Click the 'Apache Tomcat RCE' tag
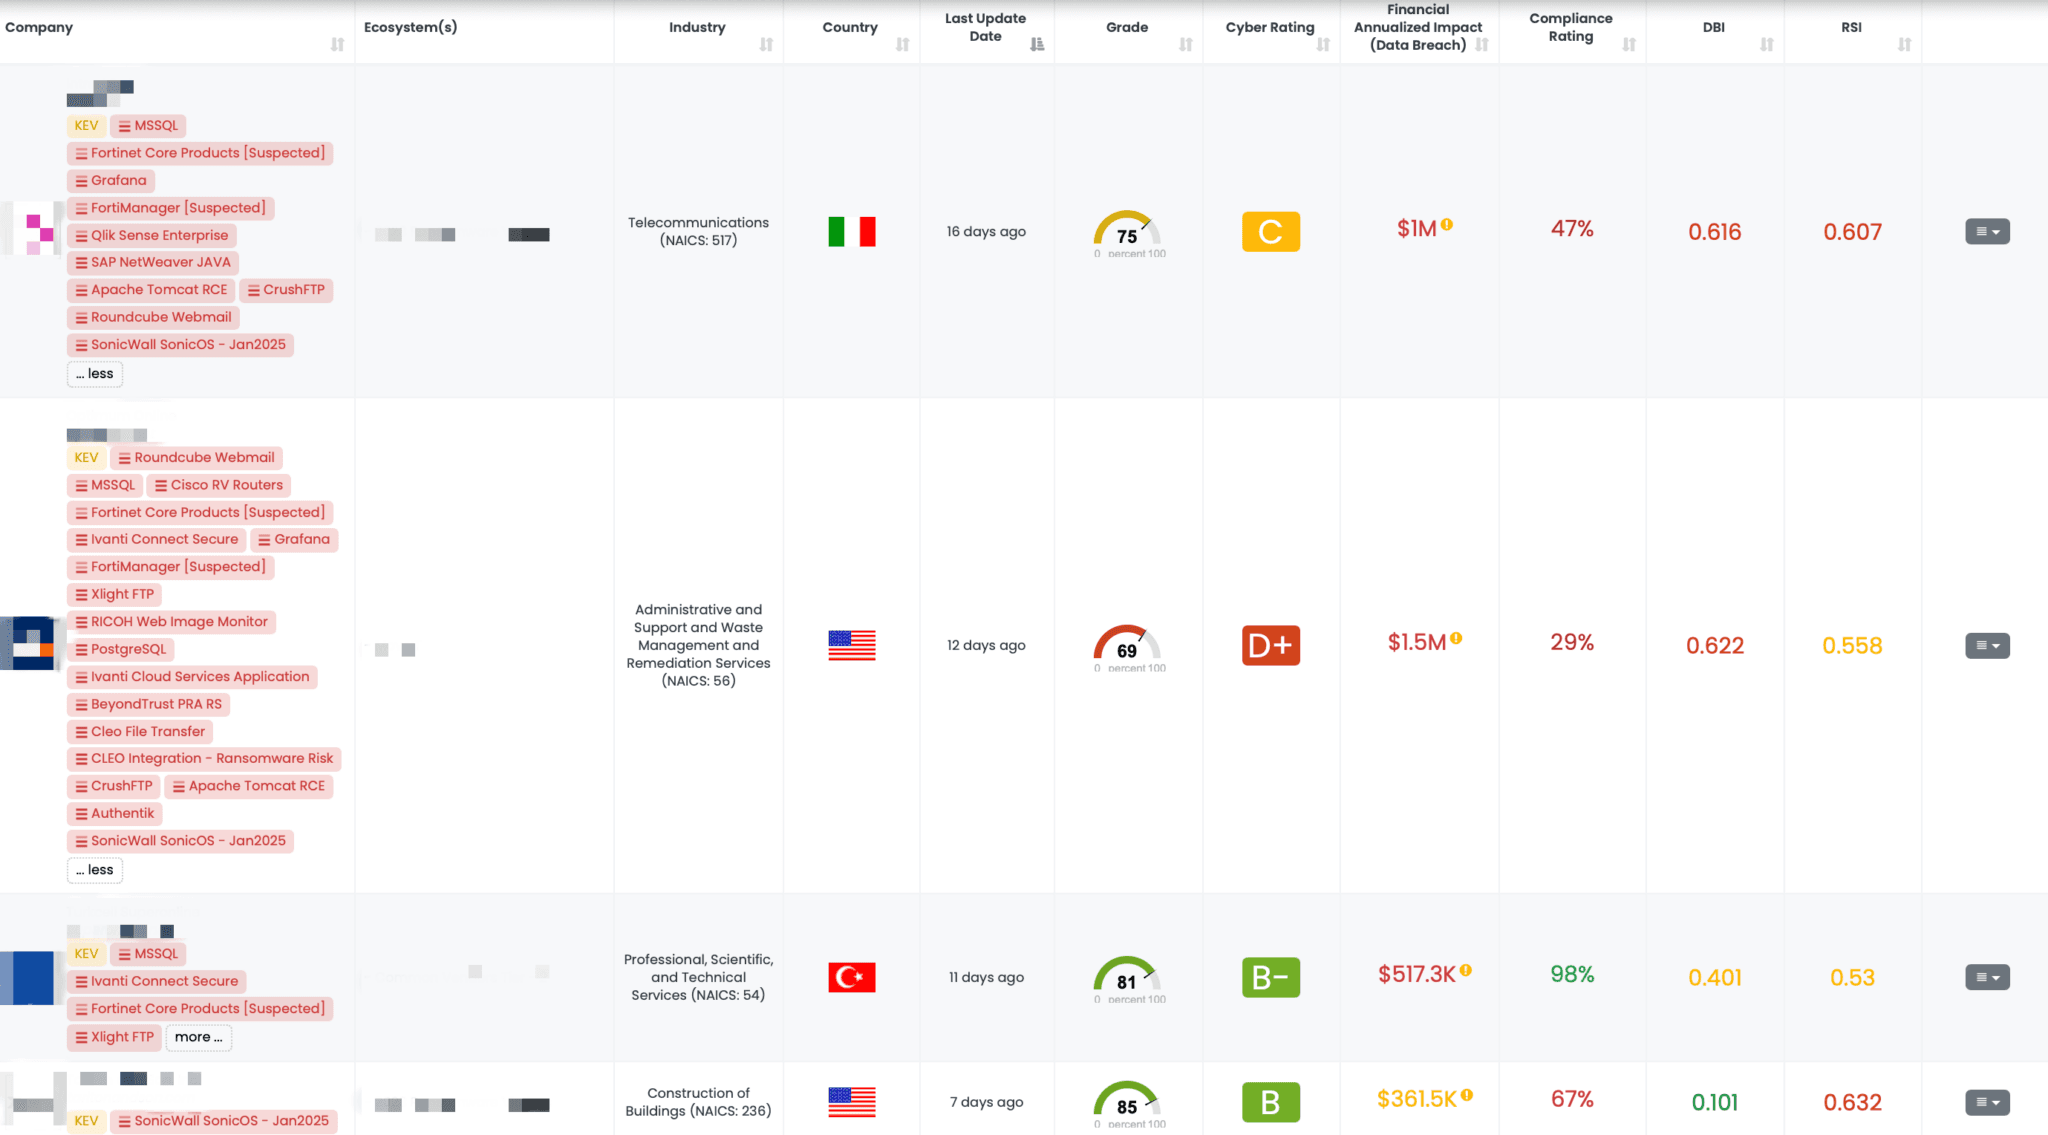The image size is (2048, 1135). (151, 290)
